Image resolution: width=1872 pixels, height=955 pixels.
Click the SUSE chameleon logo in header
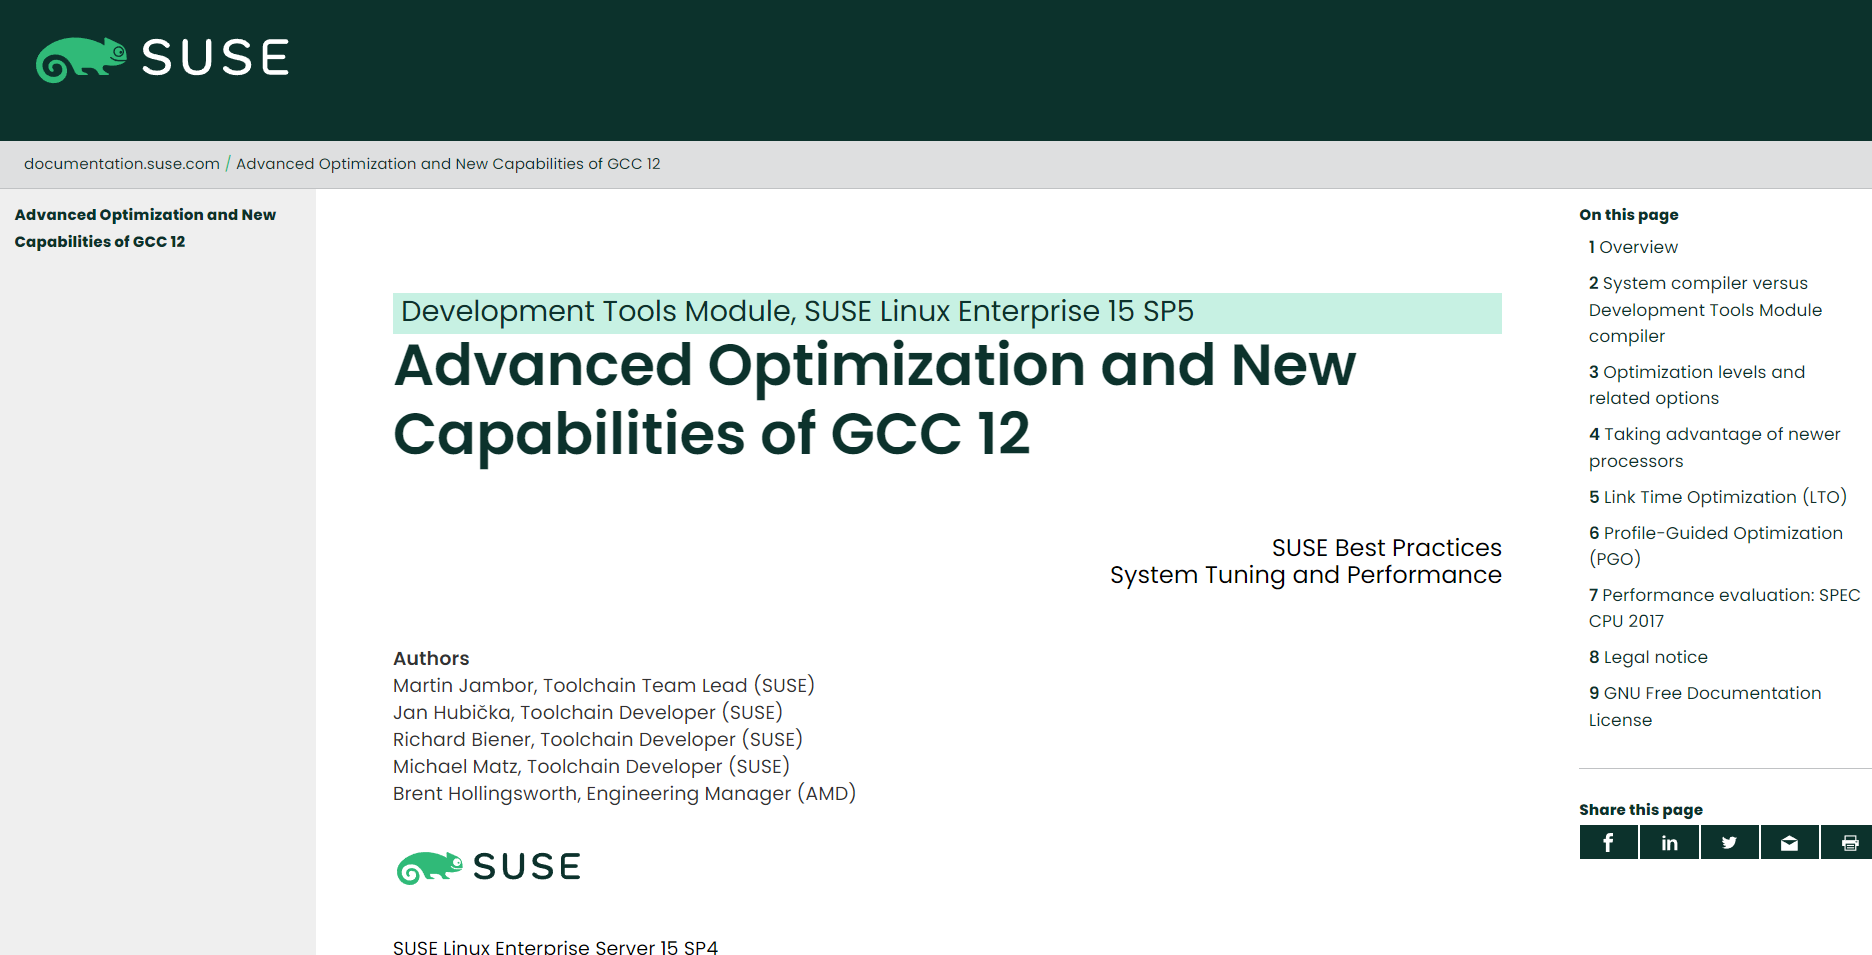pos(162,59)
